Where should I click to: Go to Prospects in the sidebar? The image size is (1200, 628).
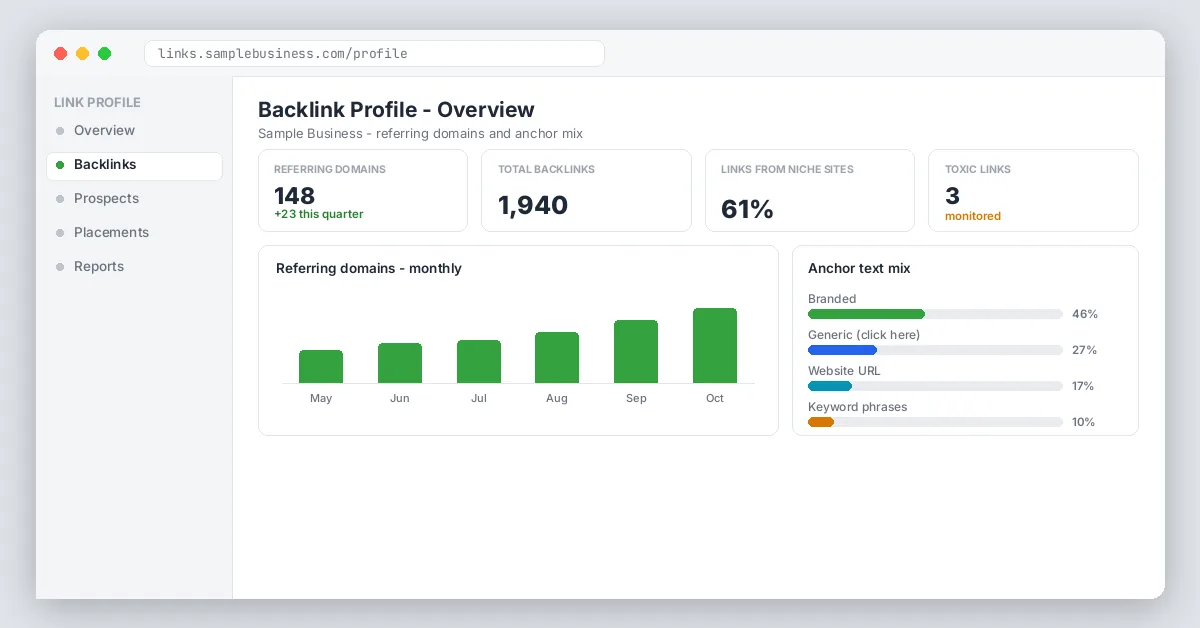click(134, 199)
